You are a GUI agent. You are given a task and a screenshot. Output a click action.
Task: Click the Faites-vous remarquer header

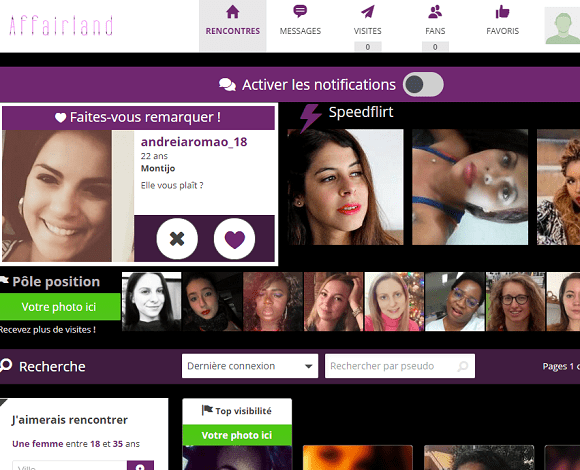click(138, 118)
